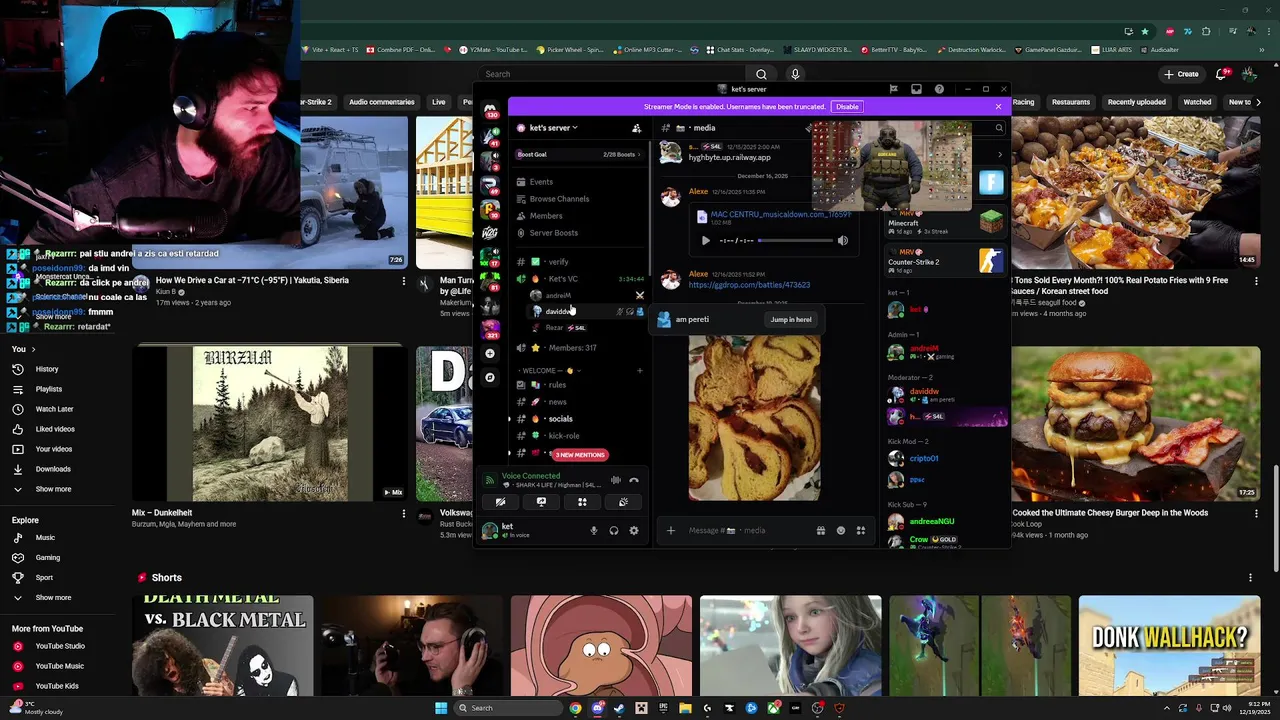Open the voice activities launcher icon
Viewport: 1280px width, 720px height.
582,502
